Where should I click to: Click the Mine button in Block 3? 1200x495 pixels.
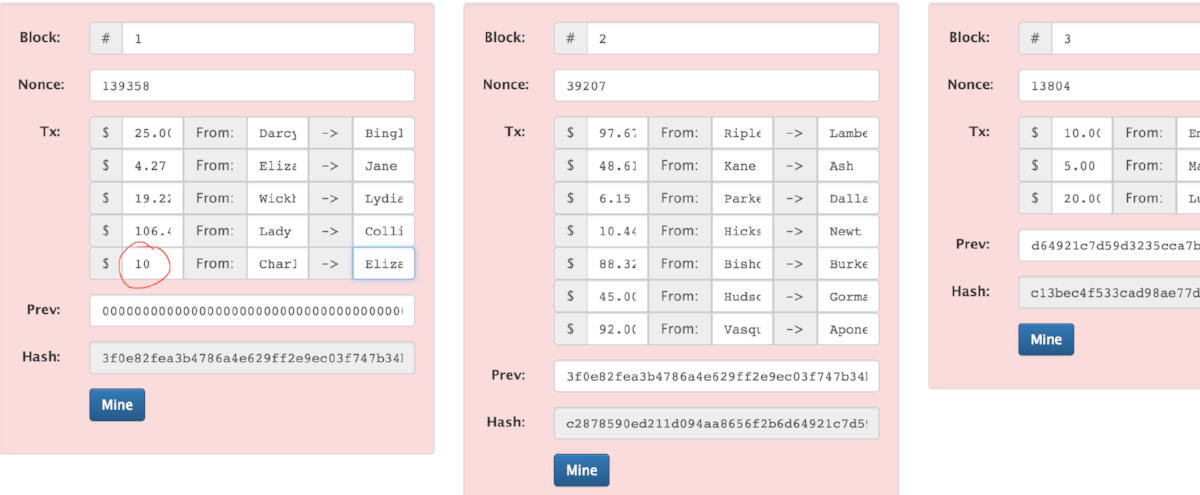point(1046,339)
